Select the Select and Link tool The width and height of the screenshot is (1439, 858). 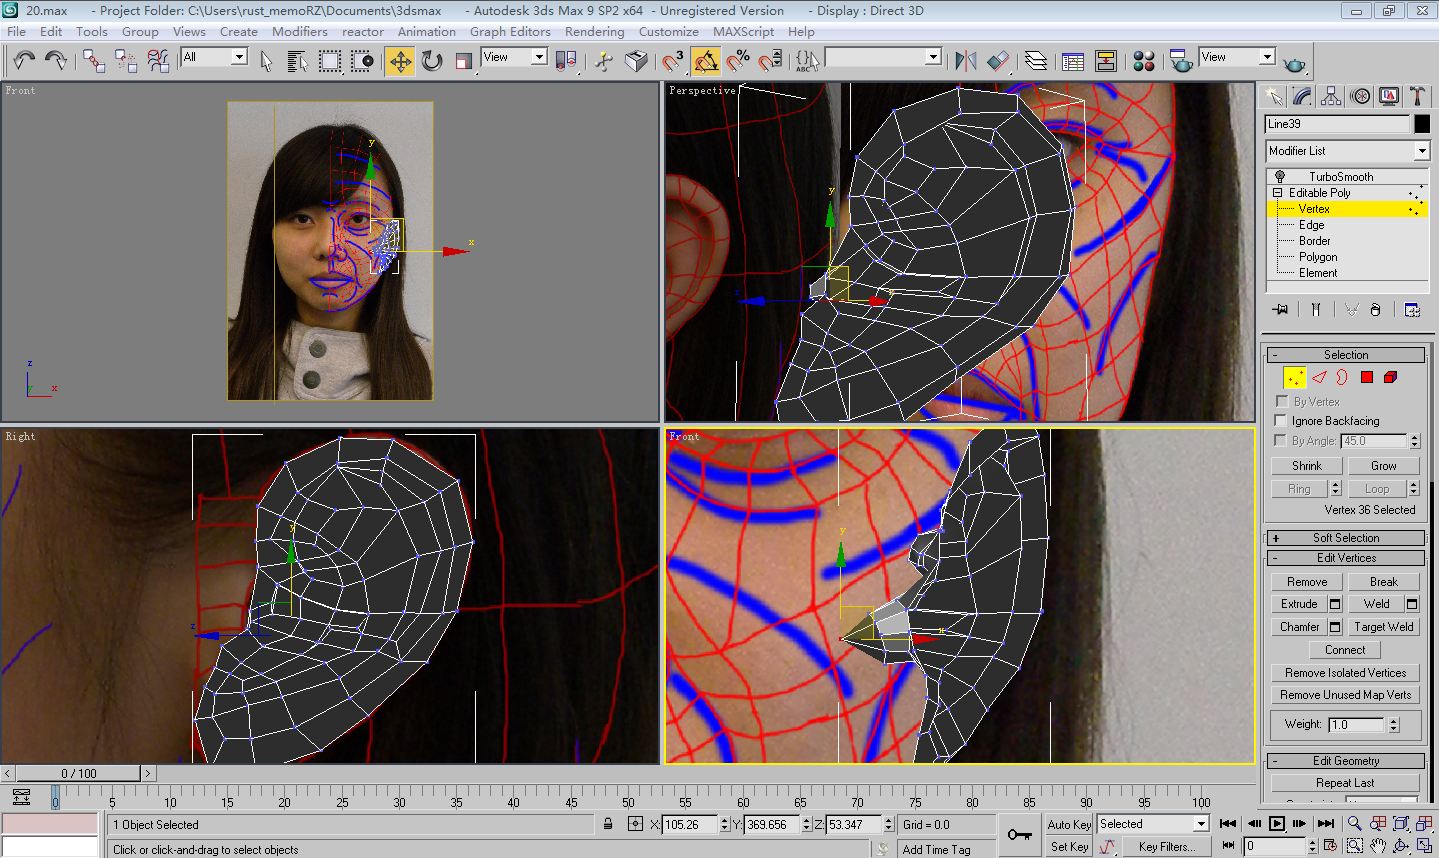pyautogui.click(x=94, y=61)
